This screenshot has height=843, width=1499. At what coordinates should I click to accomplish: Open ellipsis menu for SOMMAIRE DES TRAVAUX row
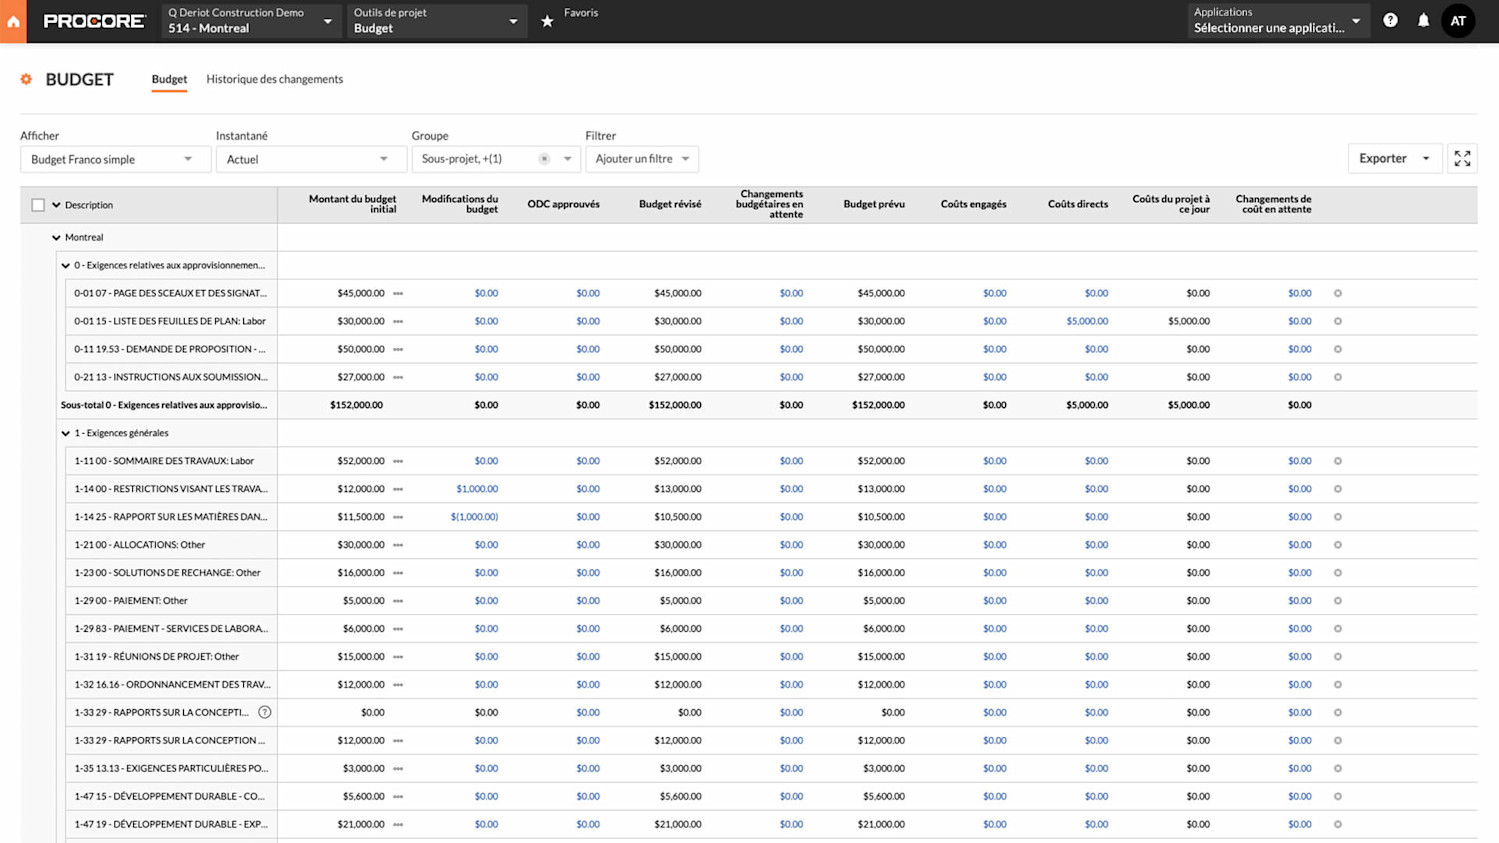coord(398,461)
